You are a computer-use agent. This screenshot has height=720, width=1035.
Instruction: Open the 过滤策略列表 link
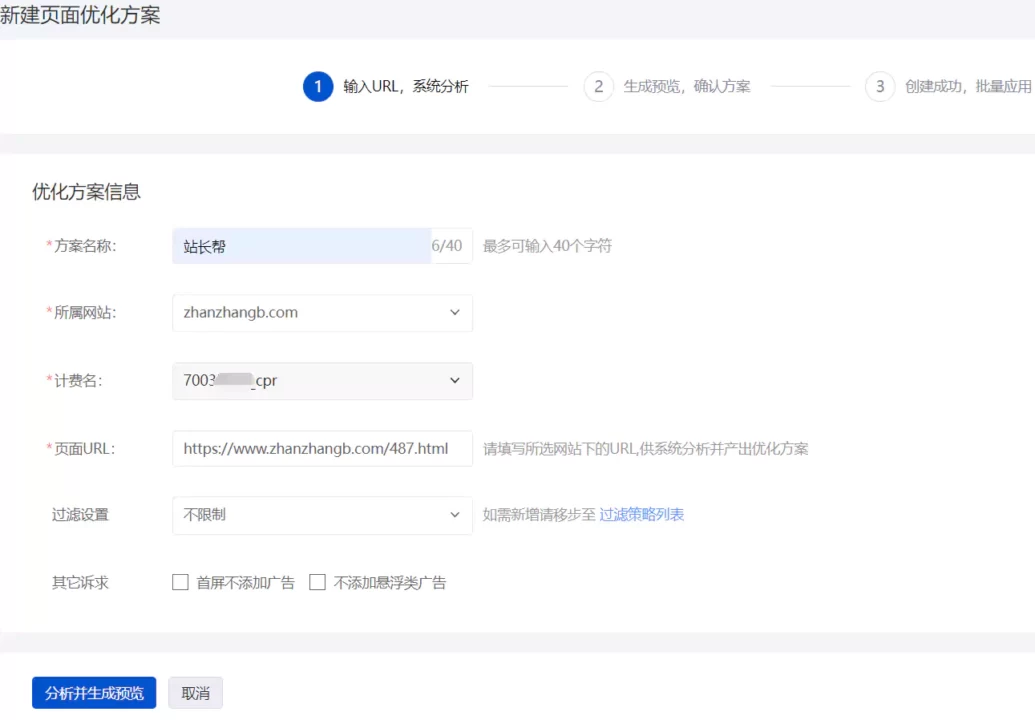click(641, 515)
